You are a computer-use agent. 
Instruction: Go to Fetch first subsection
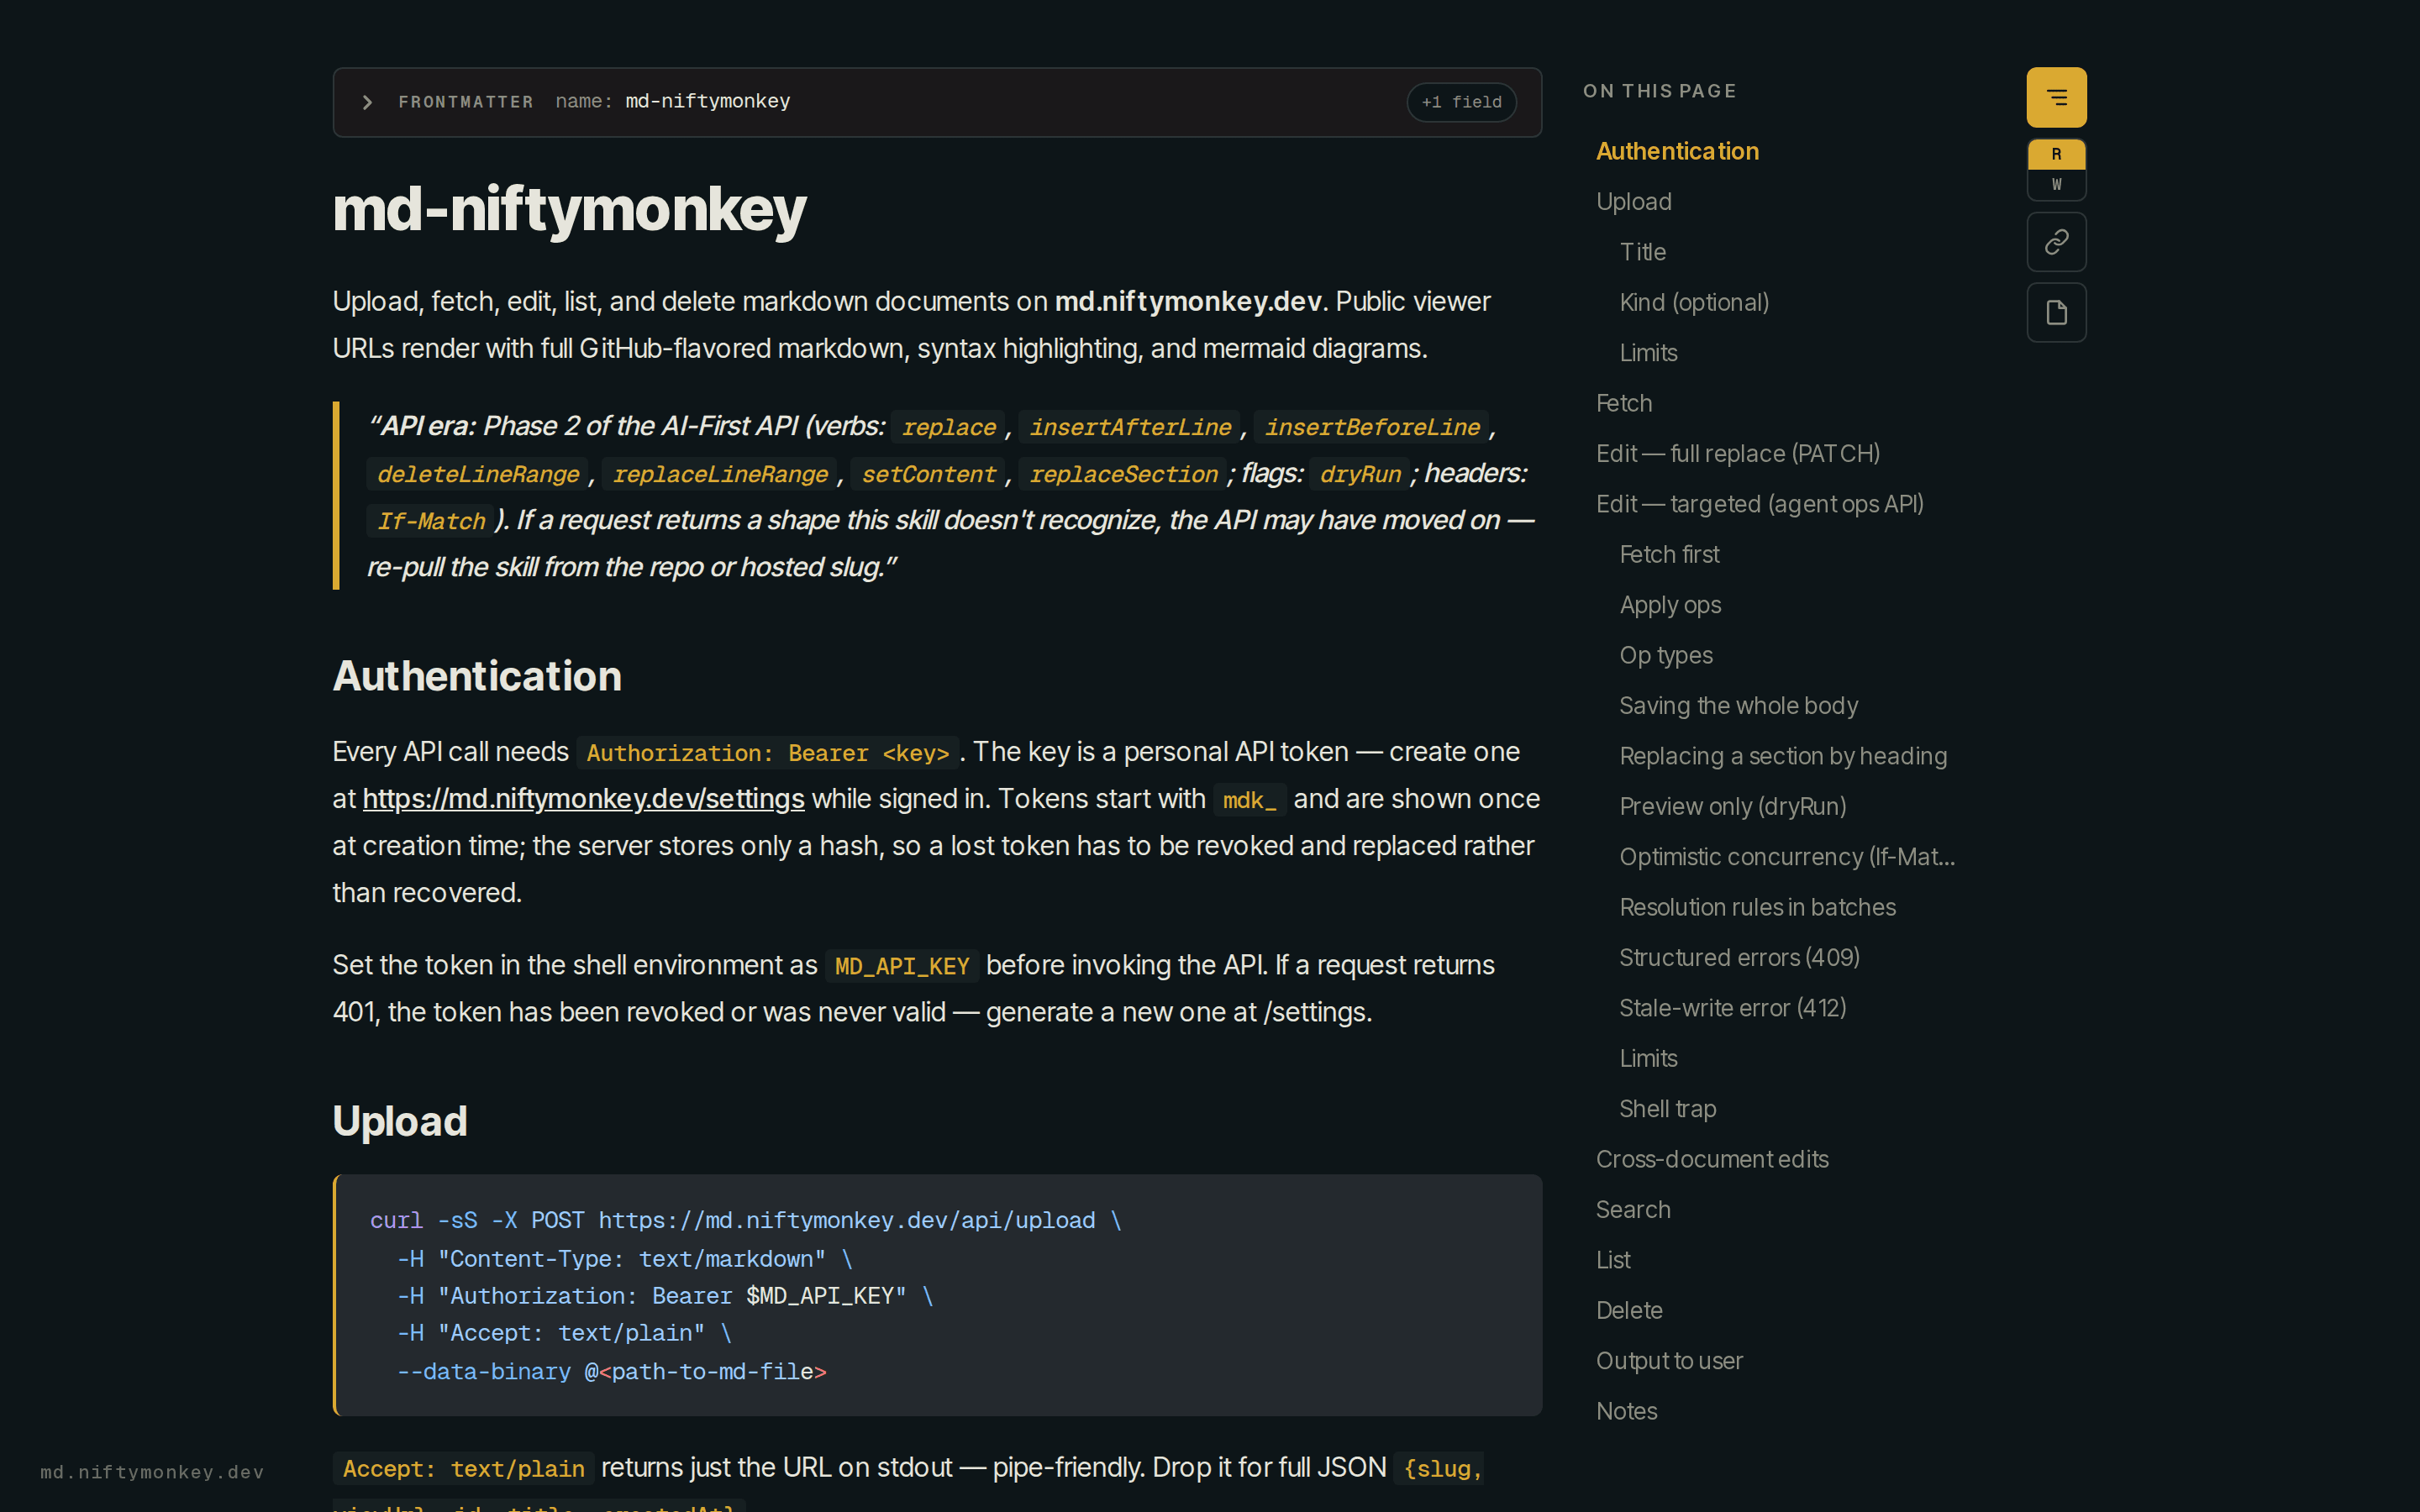[x=1669, y=554]
